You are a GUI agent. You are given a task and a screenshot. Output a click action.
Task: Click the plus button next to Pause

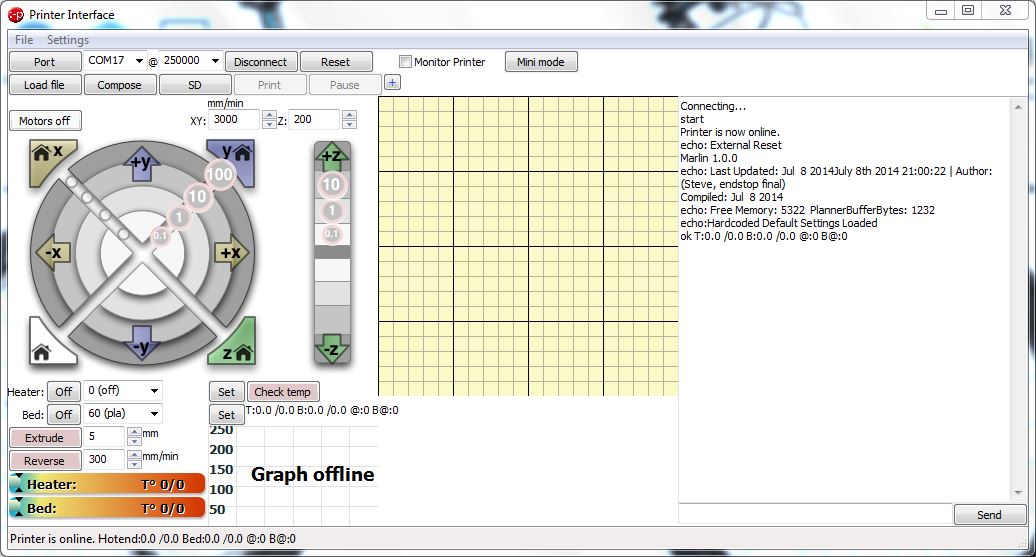point(392,83)
